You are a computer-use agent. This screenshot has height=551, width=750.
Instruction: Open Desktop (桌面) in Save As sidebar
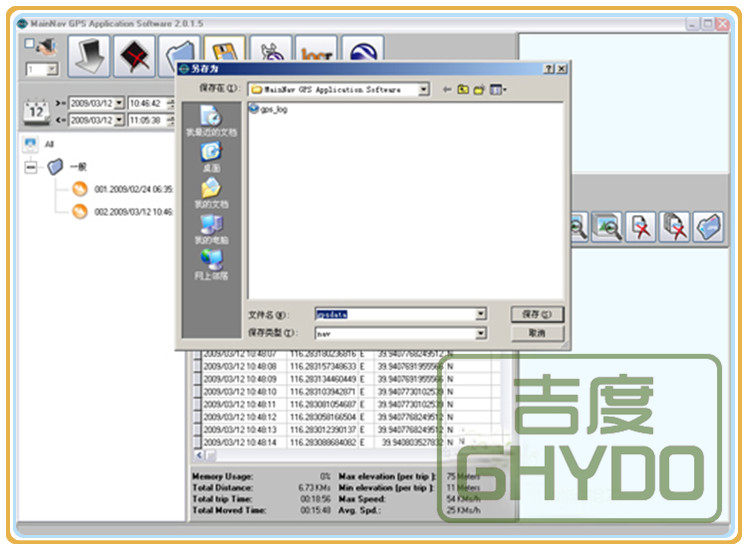click(x=211, y=157)
